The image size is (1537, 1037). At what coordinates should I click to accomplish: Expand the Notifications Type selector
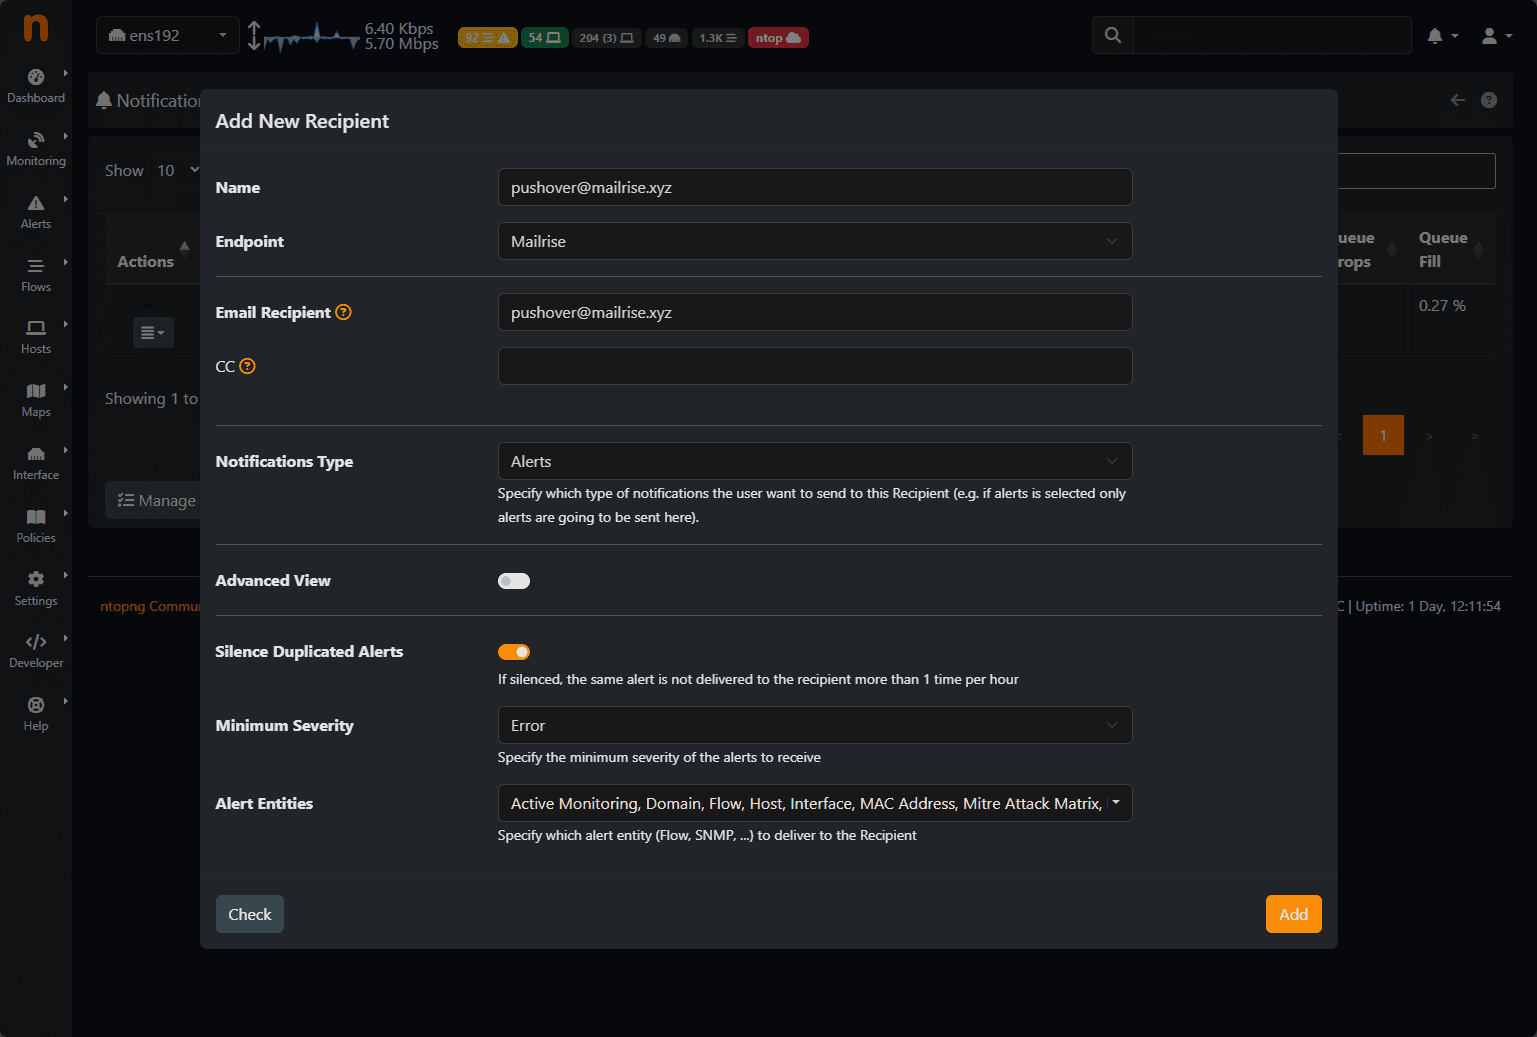814,461
